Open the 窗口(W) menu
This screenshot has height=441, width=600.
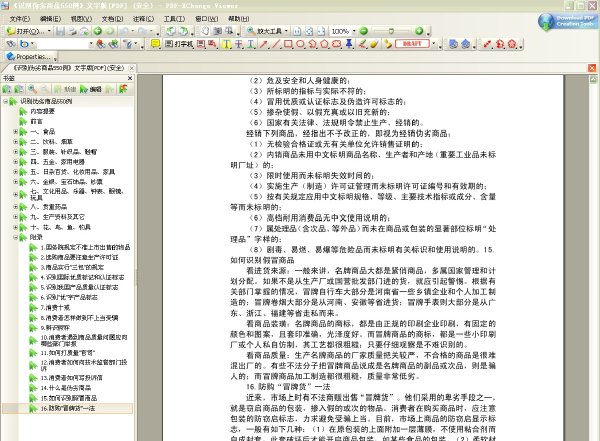pyautogui.click(x=206, y=19)
